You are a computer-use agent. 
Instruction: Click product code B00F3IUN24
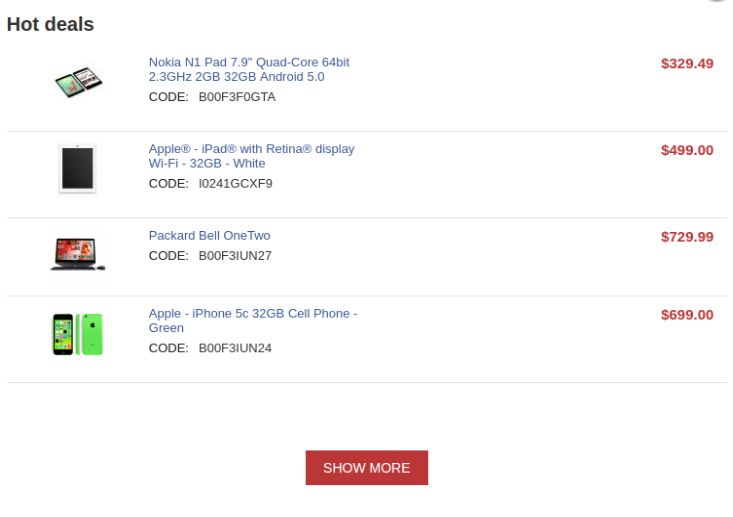click(235, 349)
